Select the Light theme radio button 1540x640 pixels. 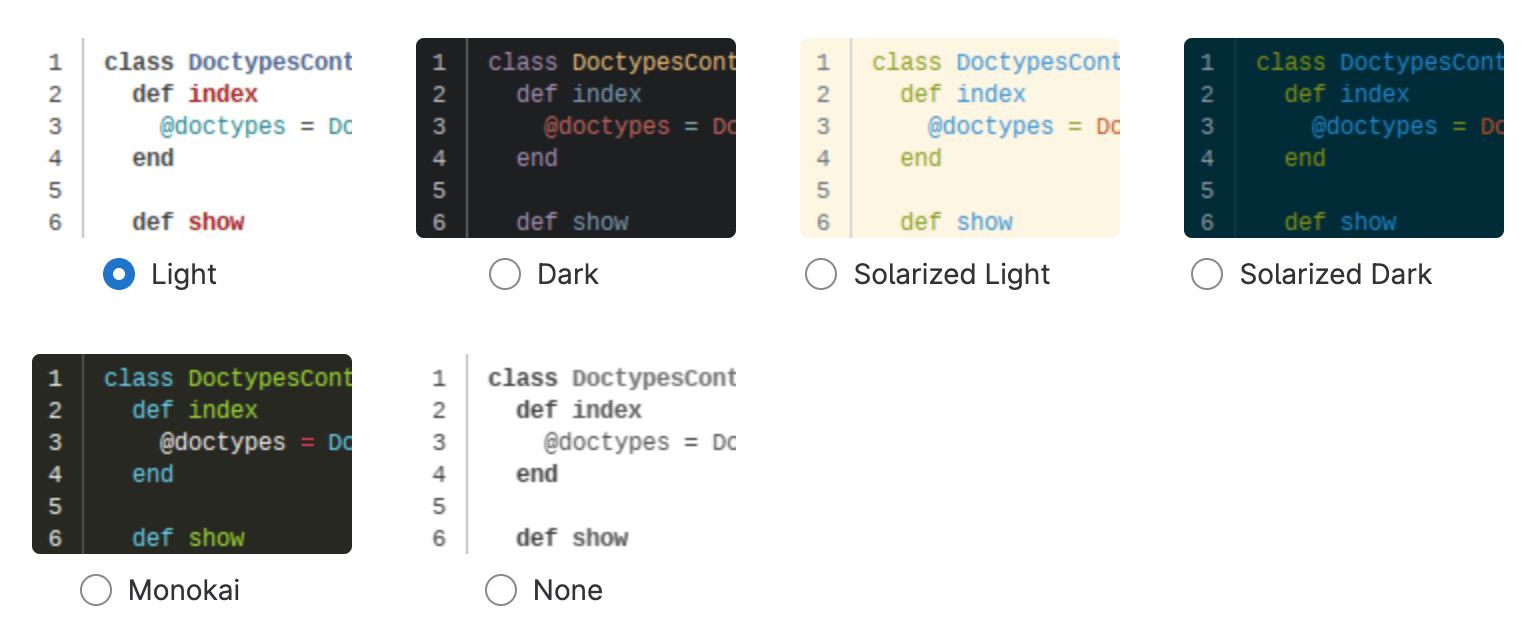[x=118, y=274]
